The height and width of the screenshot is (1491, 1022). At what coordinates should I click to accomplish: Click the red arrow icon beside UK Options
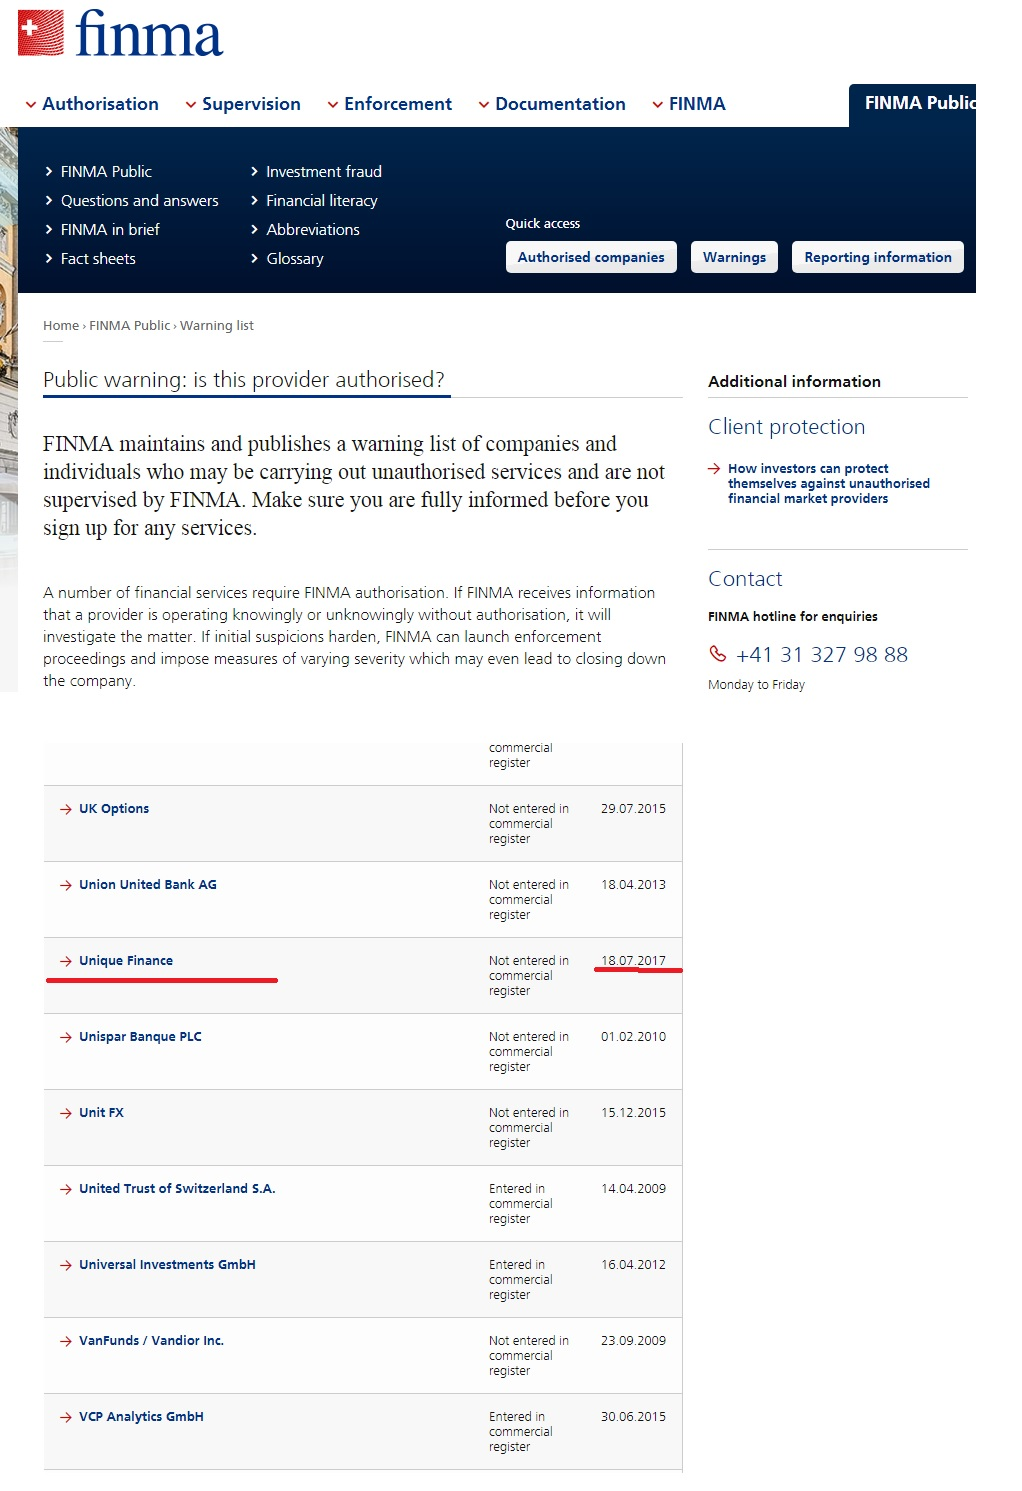[x=66, y=809]
